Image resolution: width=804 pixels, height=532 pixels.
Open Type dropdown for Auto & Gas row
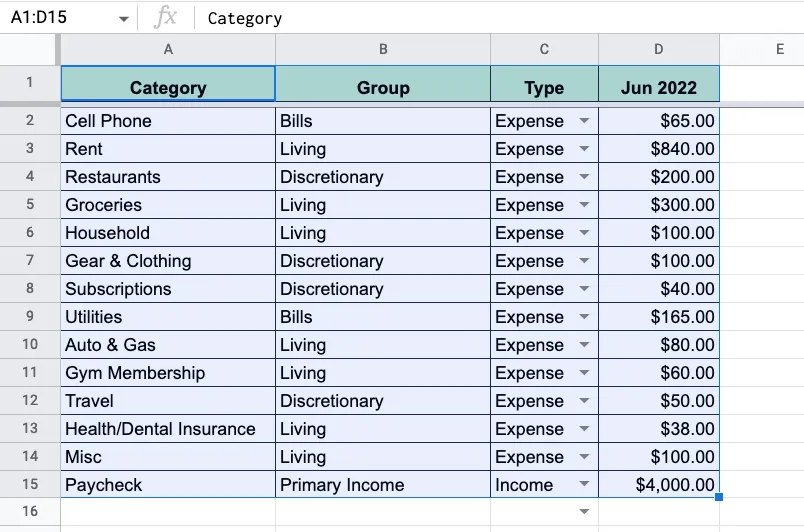point(584,344)
